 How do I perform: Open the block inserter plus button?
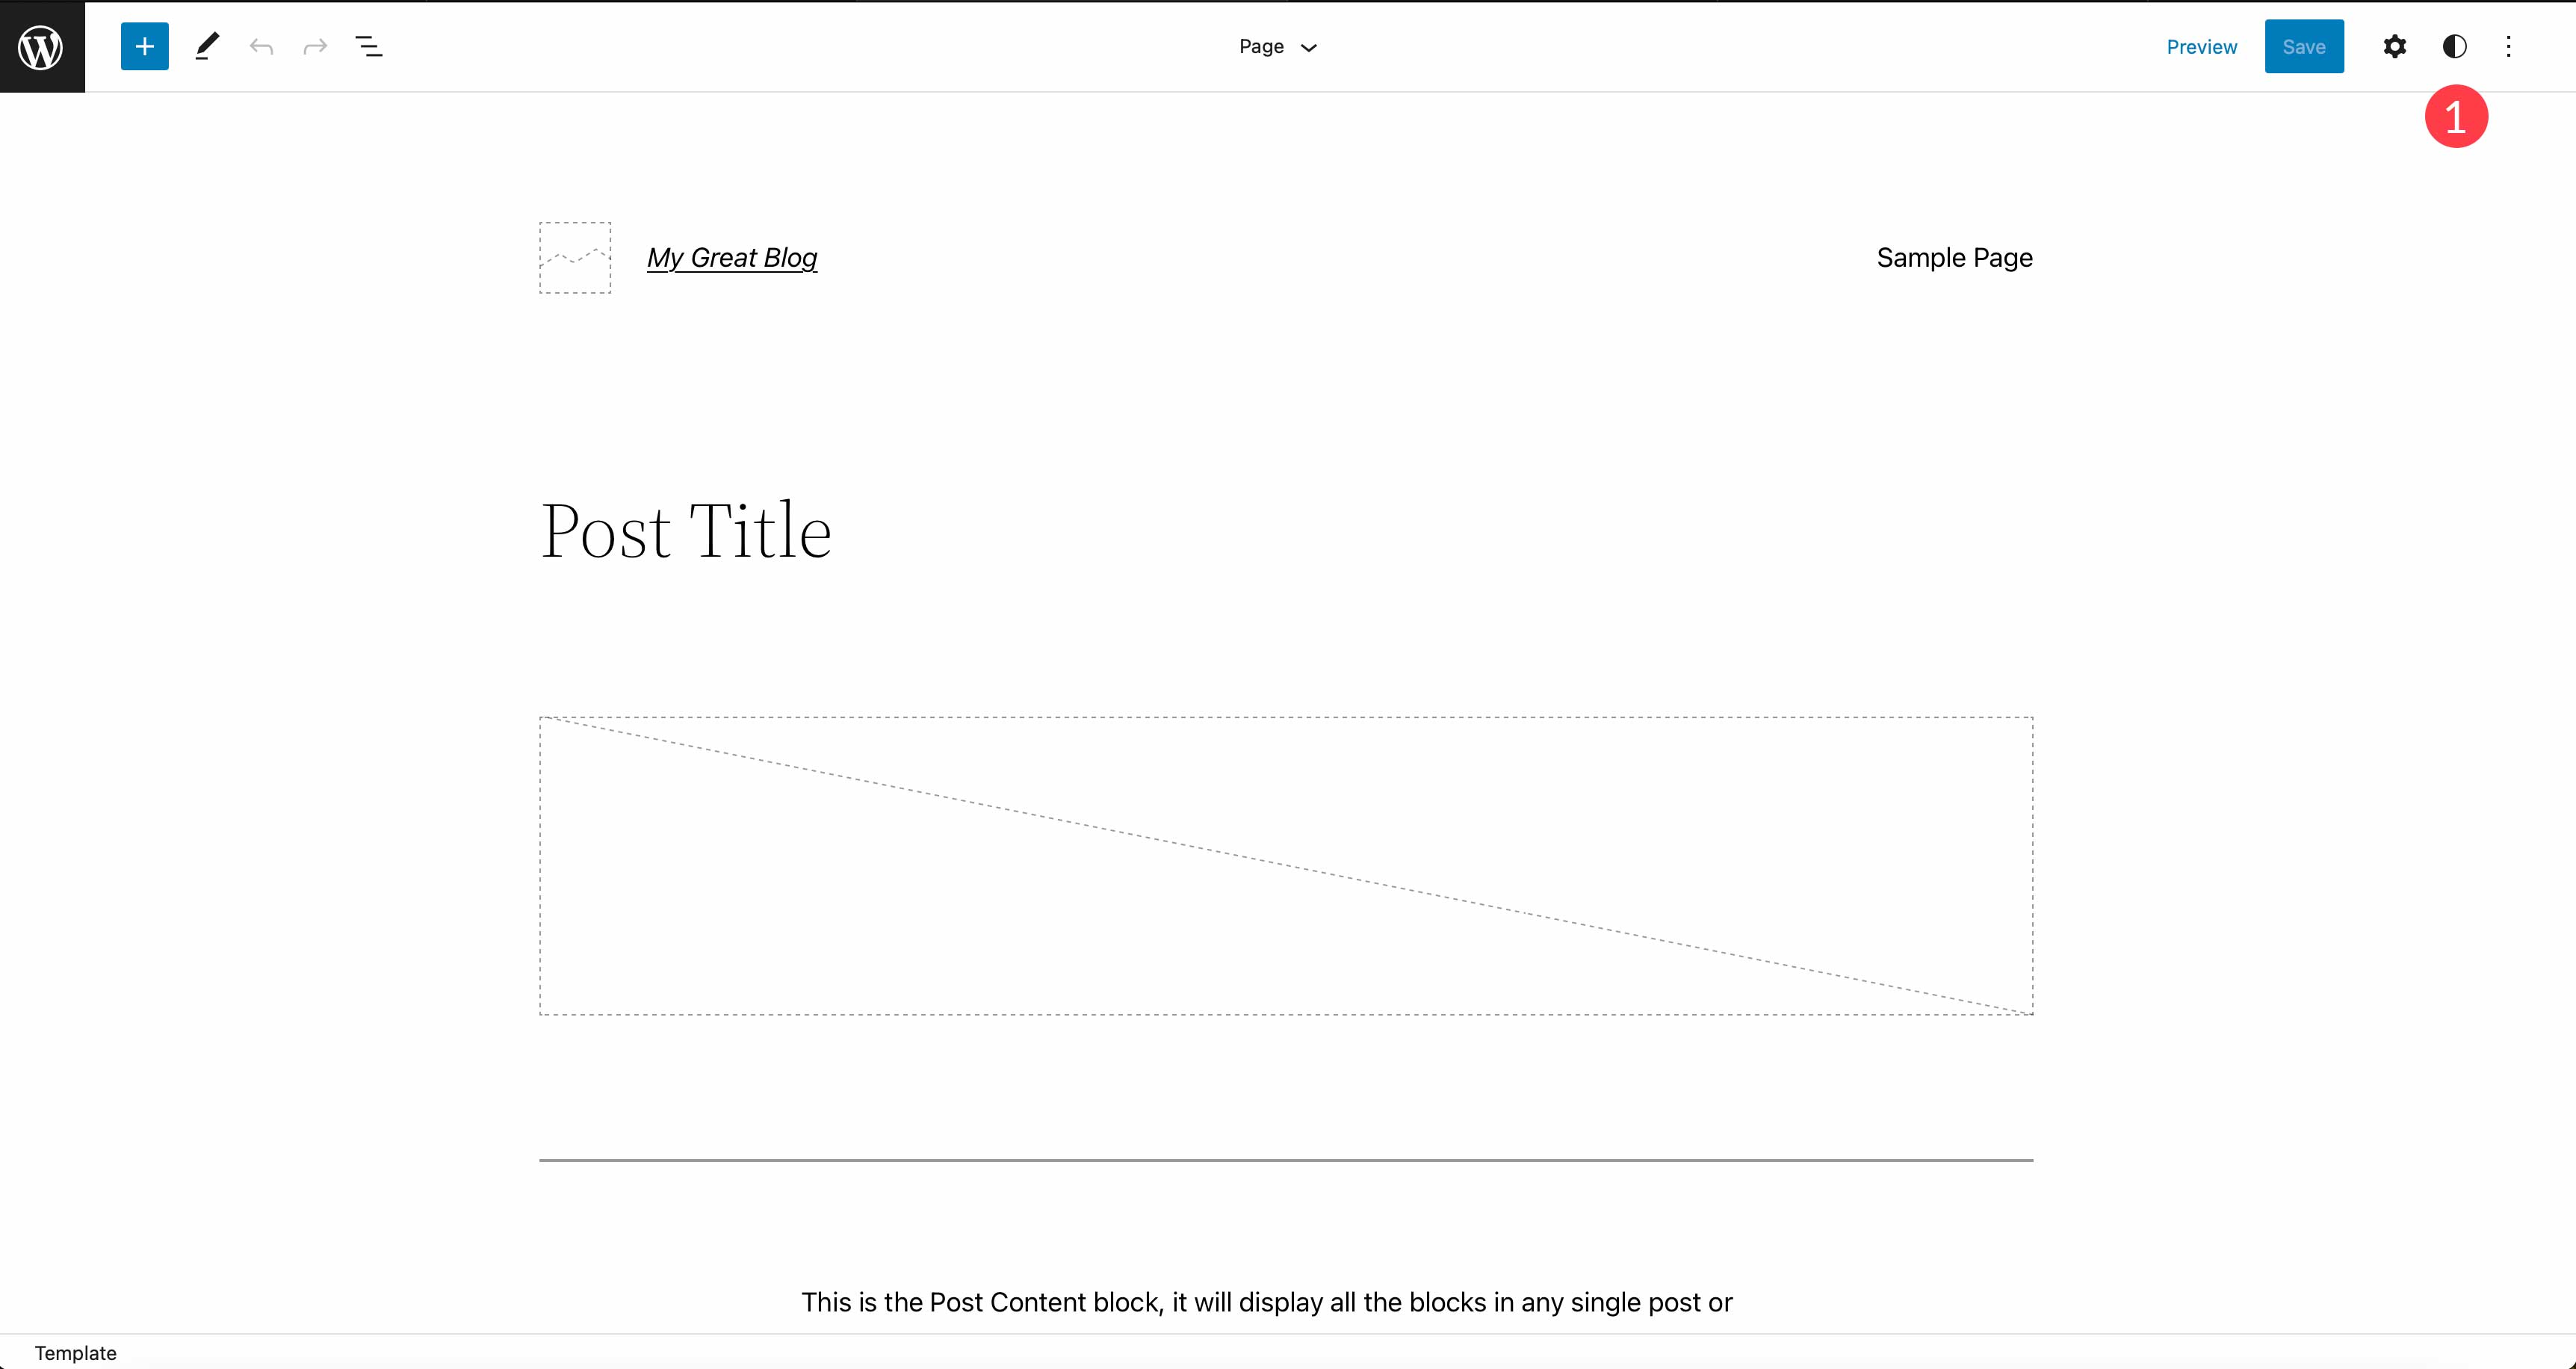(144, 46)
